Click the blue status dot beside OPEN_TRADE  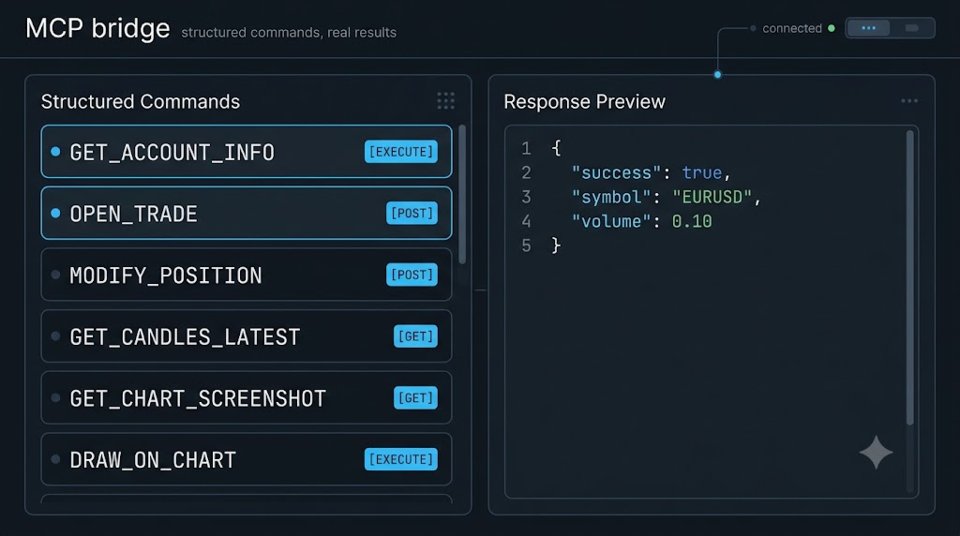[x=56, y=213]
